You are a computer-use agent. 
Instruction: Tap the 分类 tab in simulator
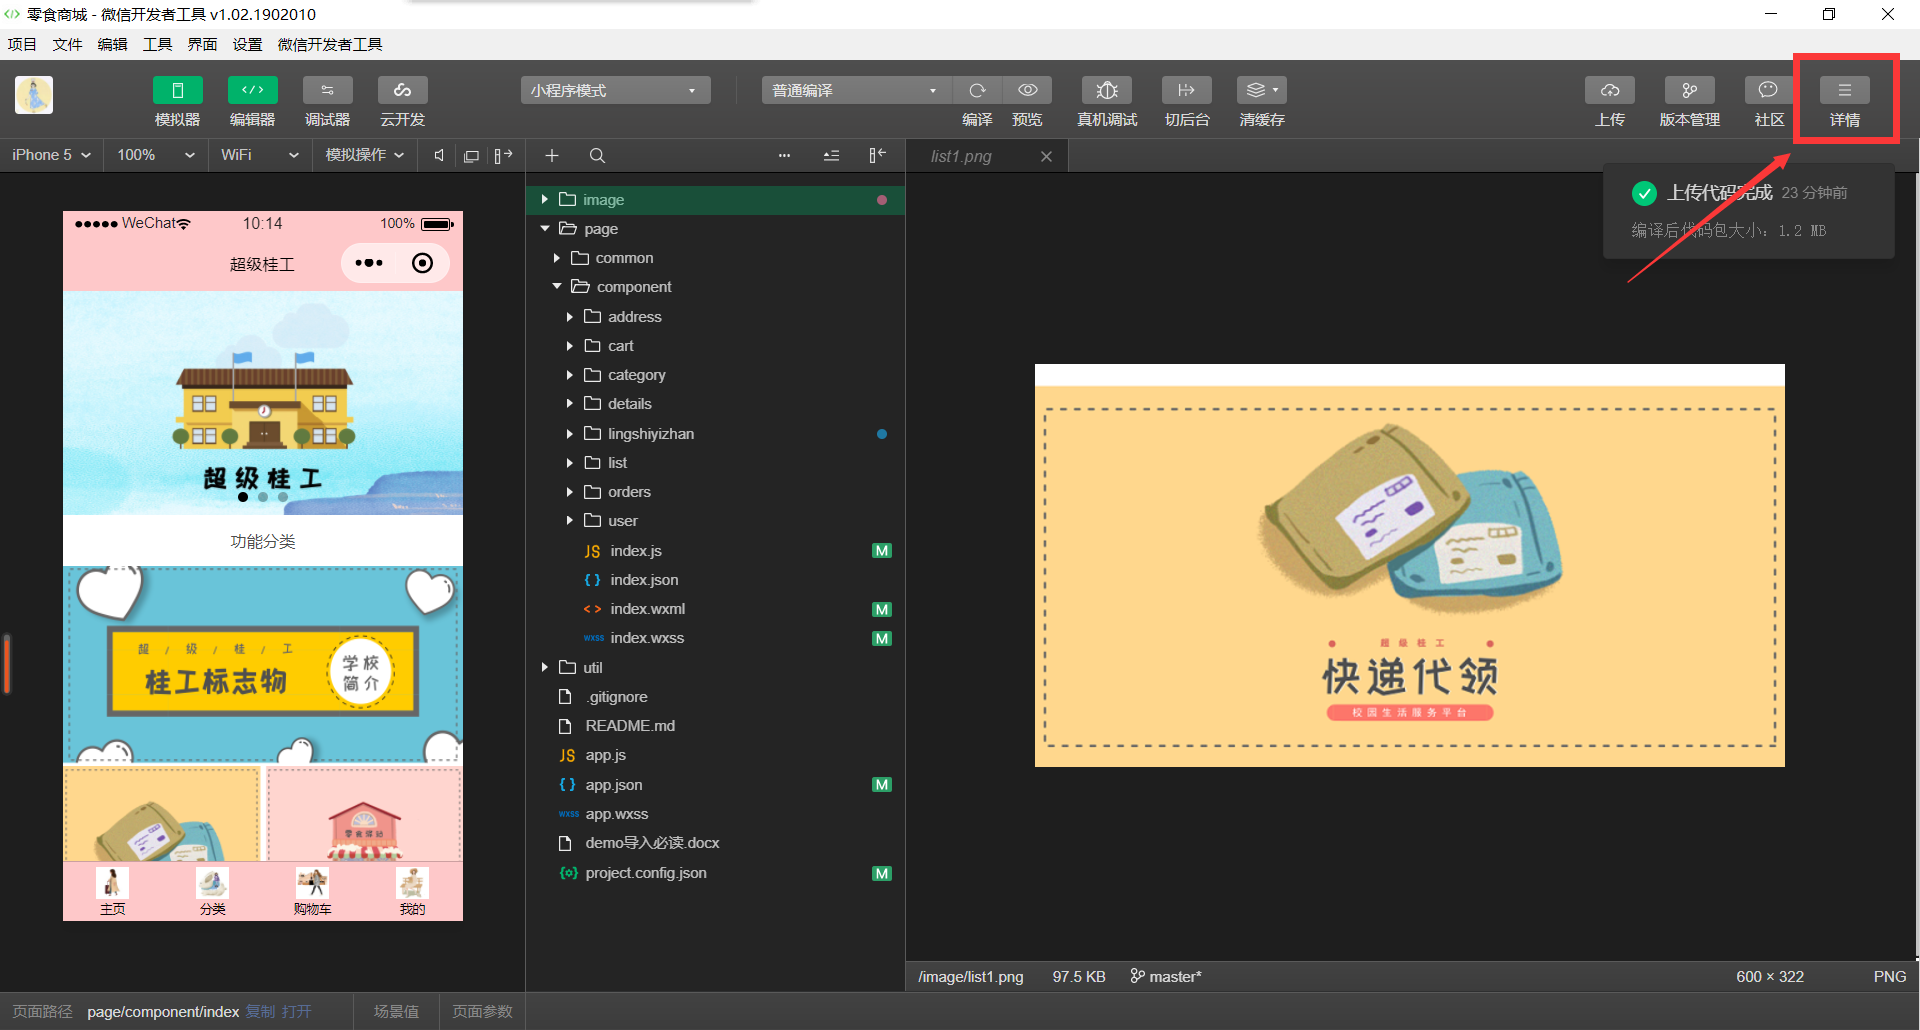(x=213, y=892)
